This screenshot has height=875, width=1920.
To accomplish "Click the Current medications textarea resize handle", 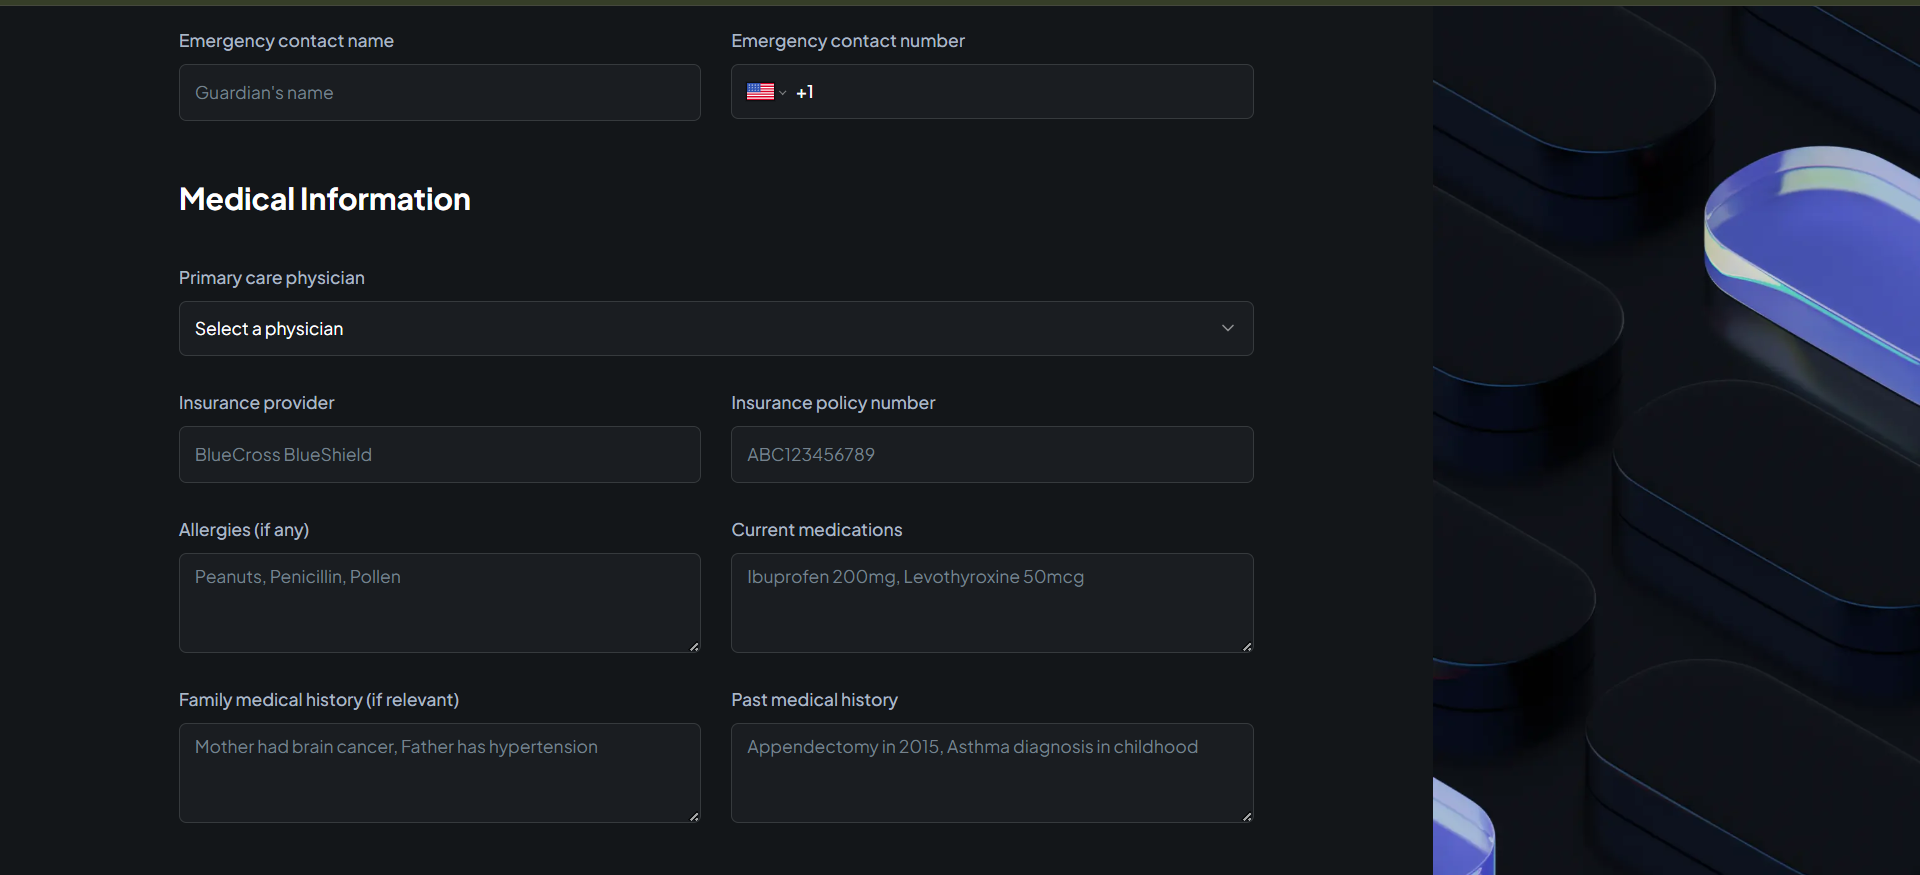I will tap(1247, 646).
